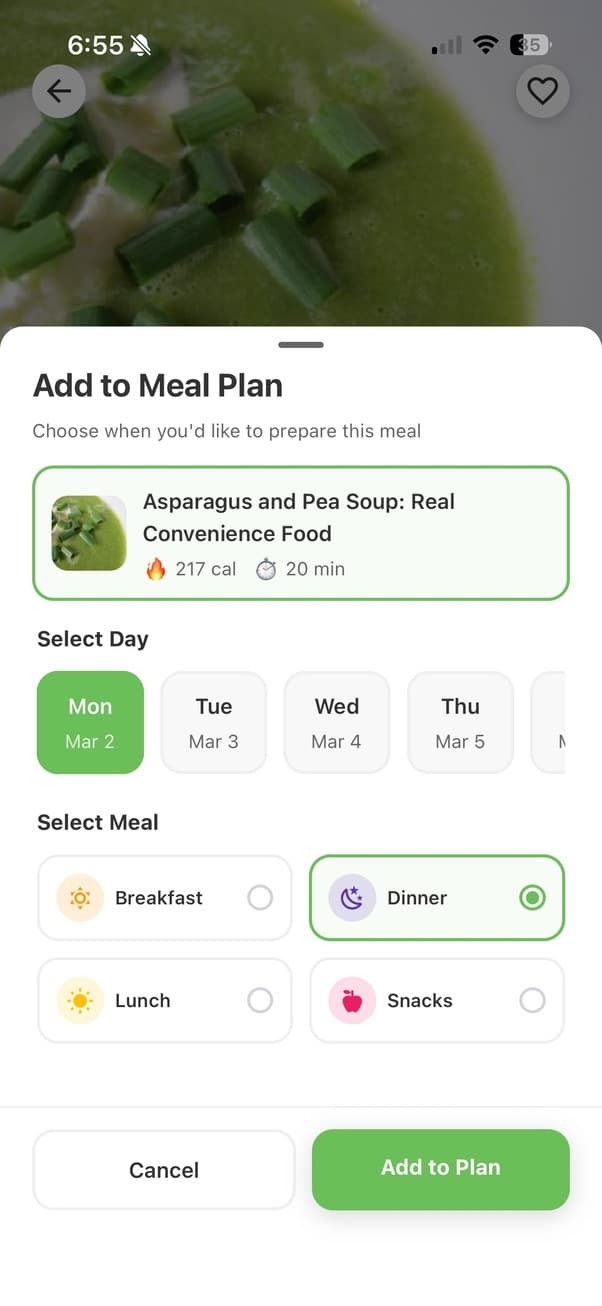Select Tue Mar 3 as the day
Viewport: 602px width, 1306px height.
[213, 722]
